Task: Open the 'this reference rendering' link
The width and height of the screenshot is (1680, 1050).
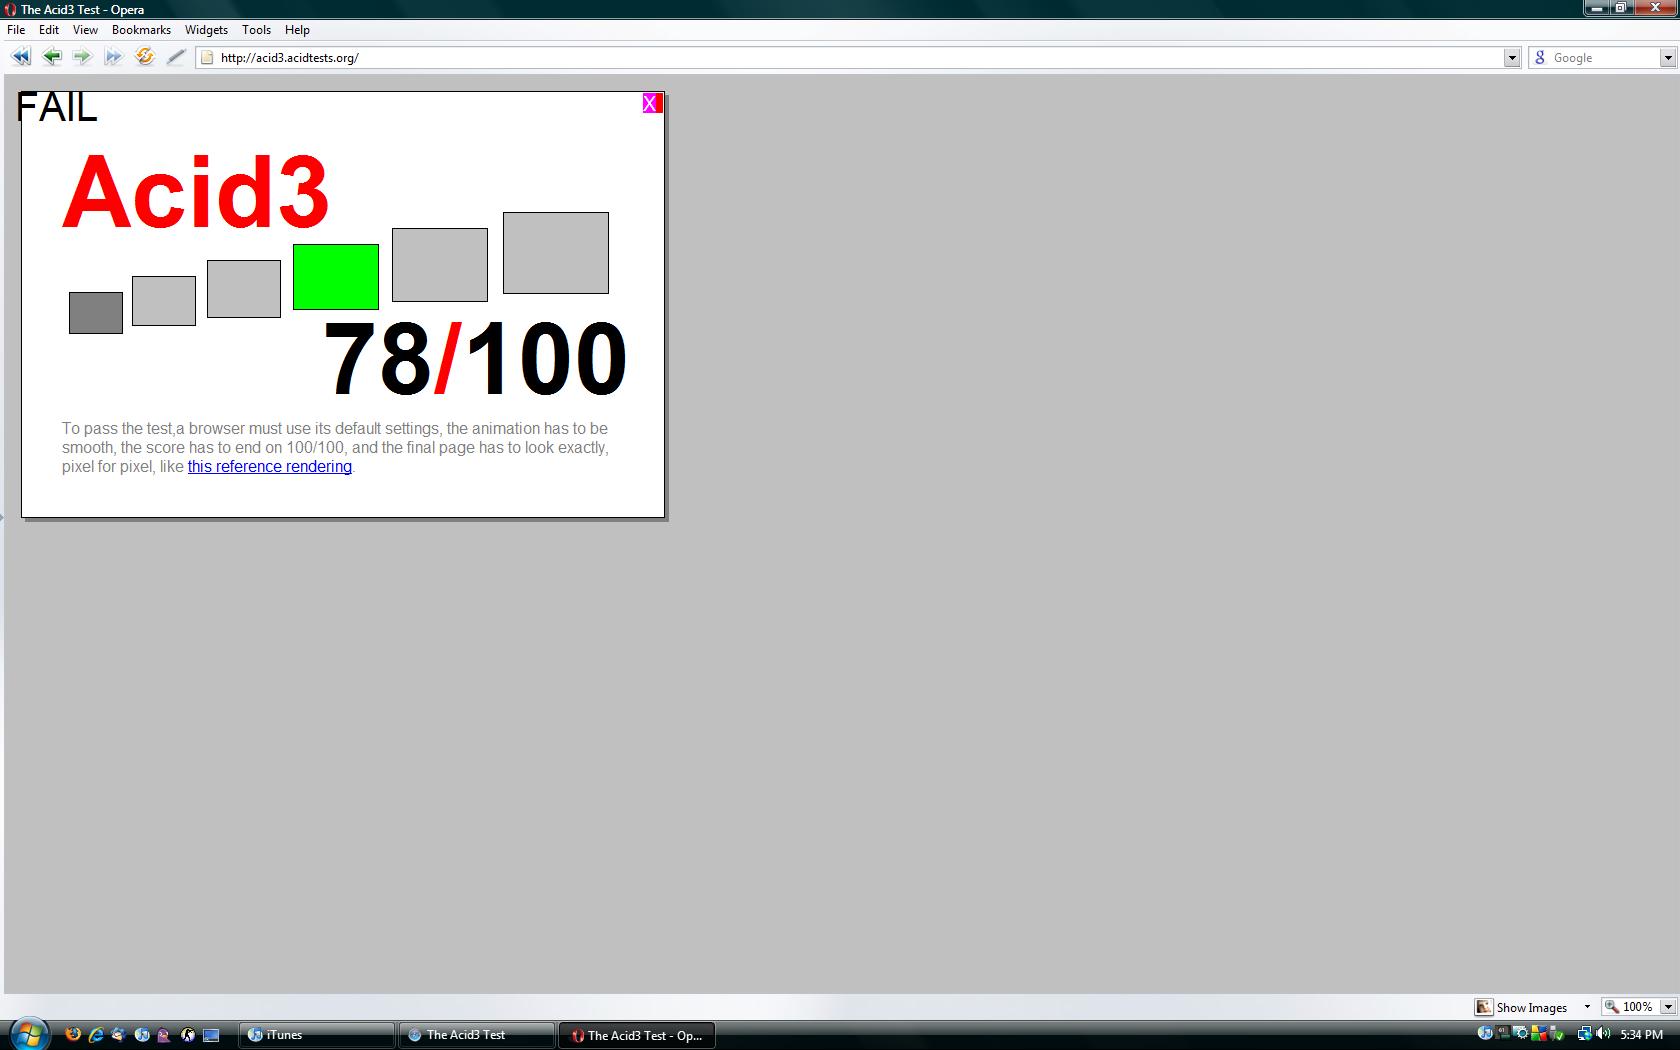Action: point(270,466)
